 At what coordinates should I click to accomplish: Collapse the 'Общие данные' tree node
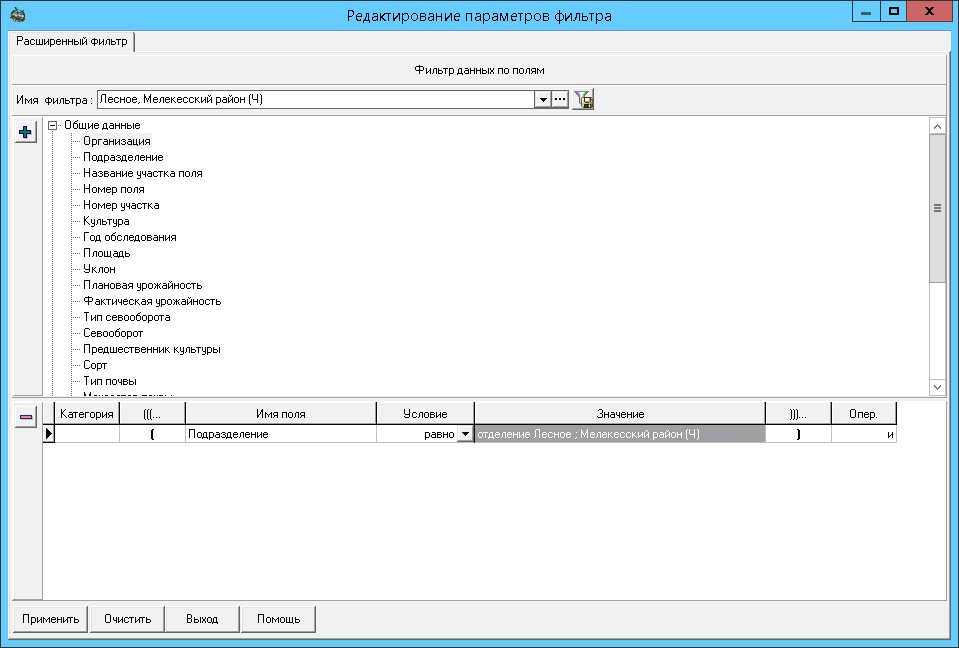point(52,125)
